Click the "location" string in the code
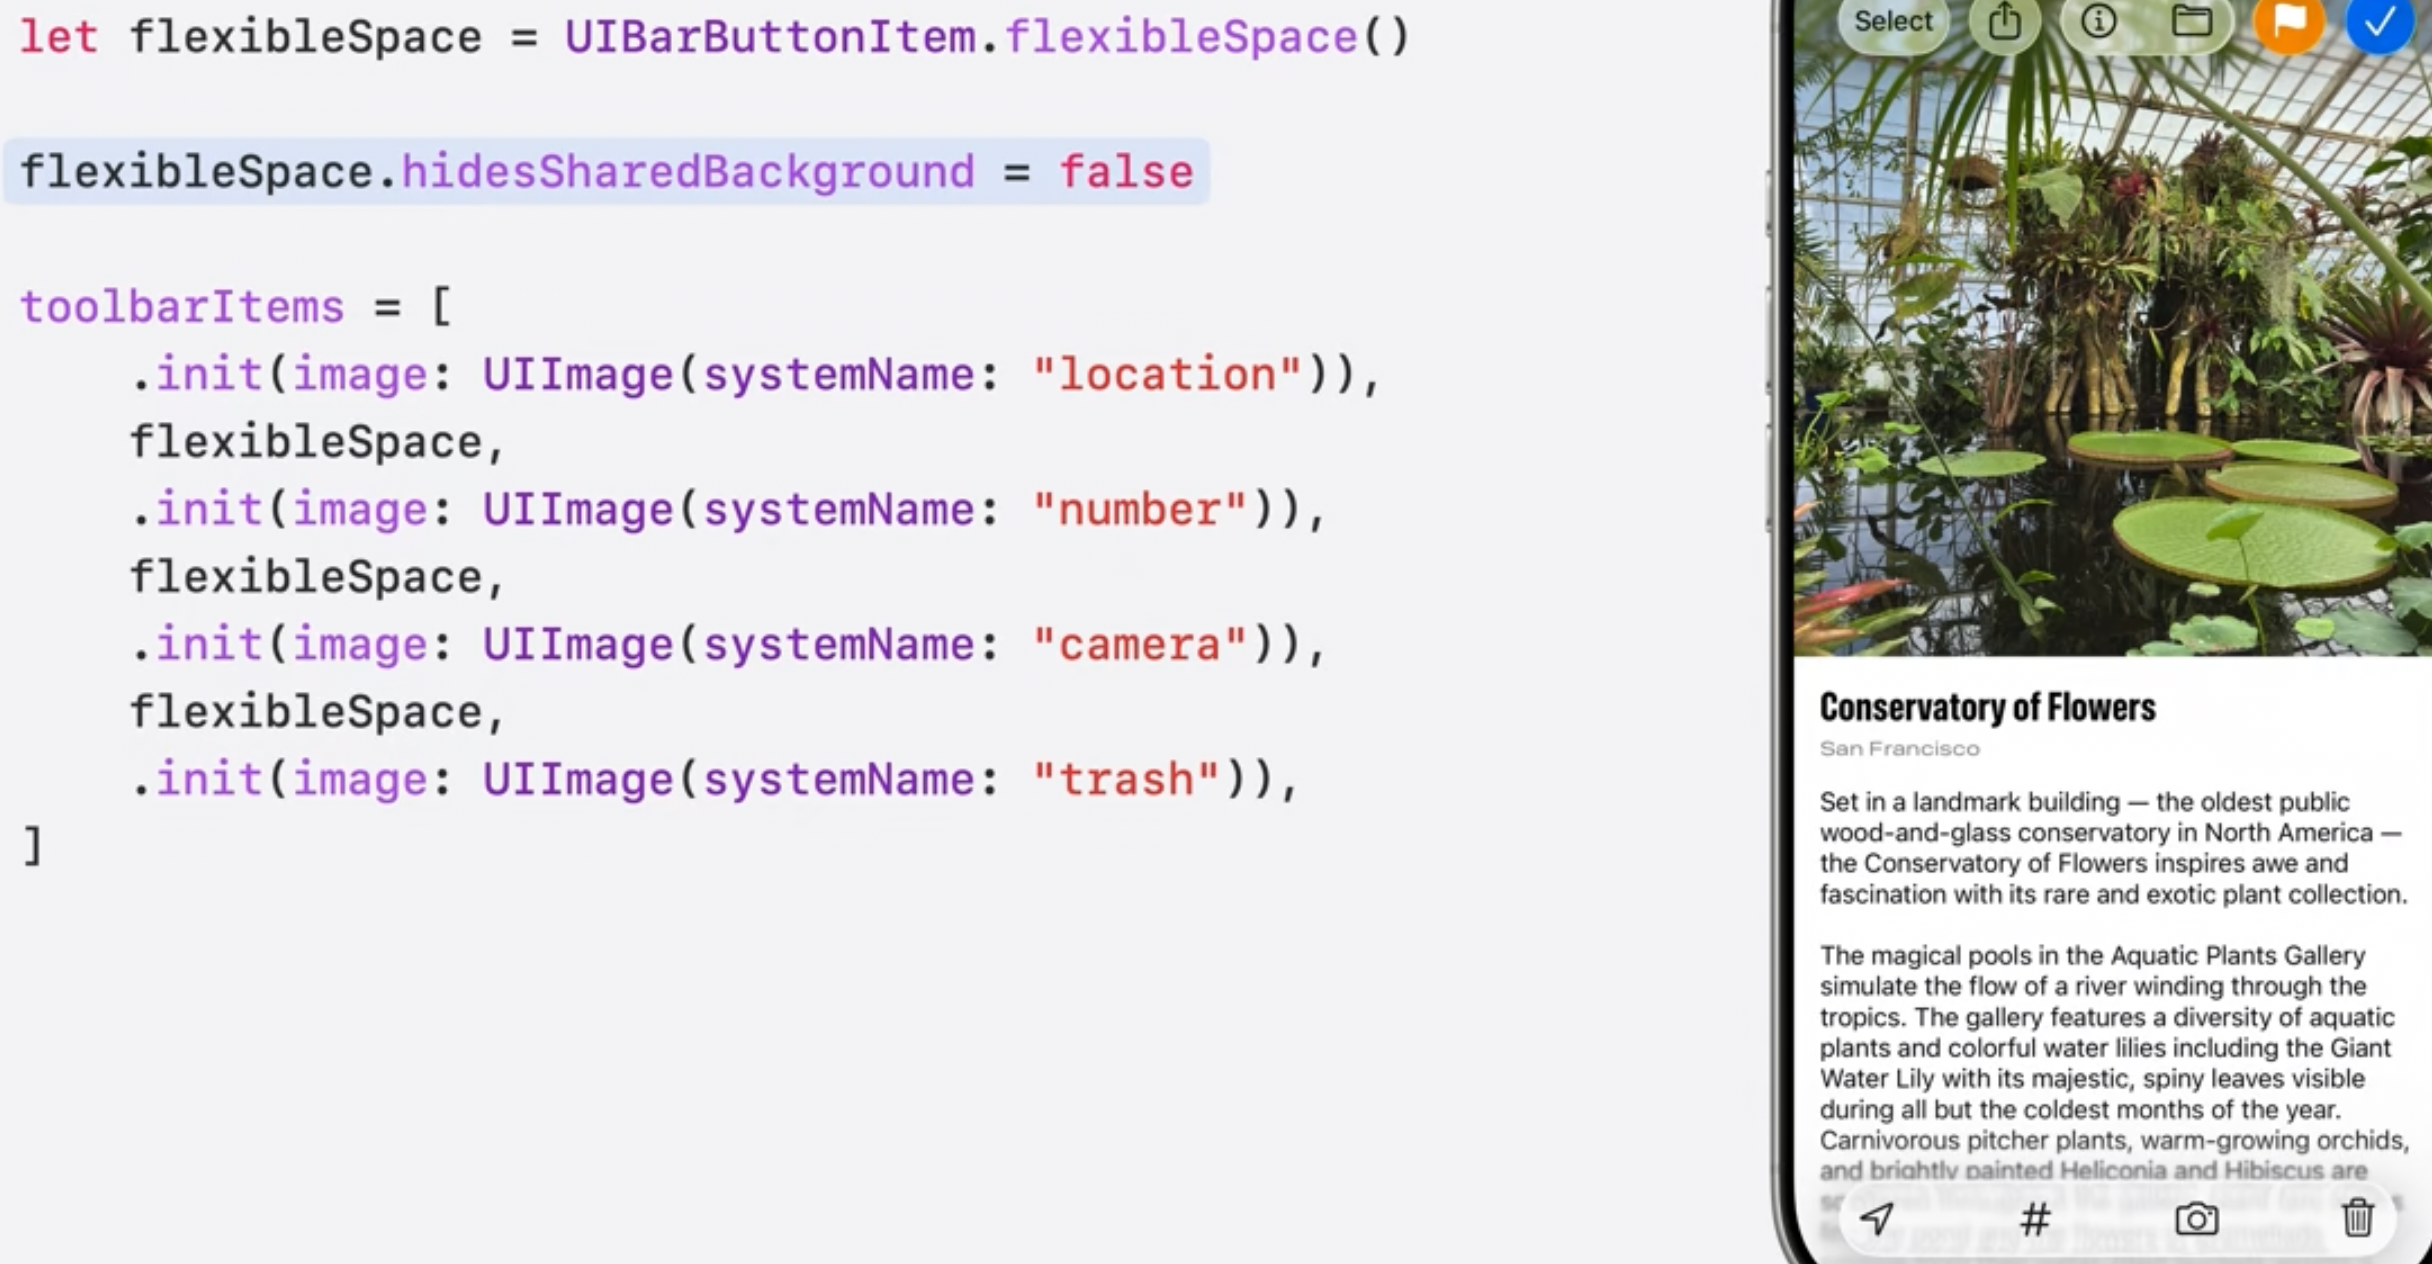 click(1167, 375)
